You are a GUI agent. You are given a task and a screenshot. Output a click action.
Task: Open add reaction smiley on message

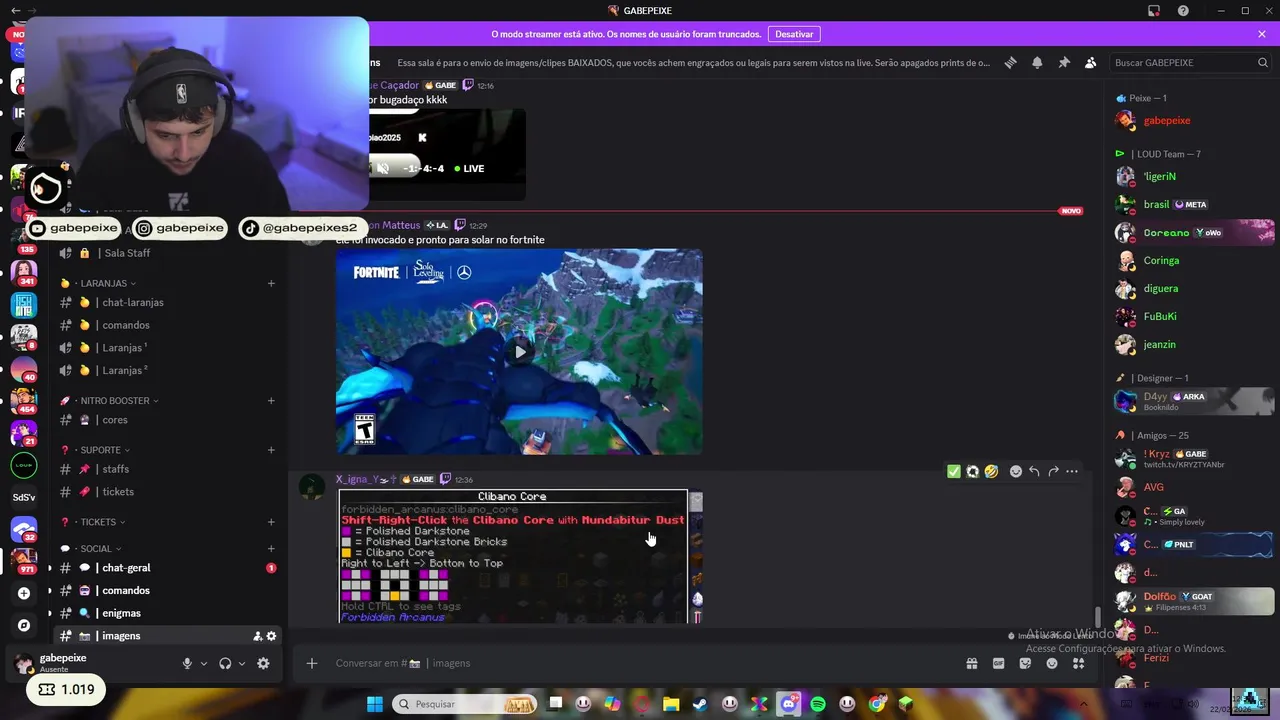pos(1016,471)
